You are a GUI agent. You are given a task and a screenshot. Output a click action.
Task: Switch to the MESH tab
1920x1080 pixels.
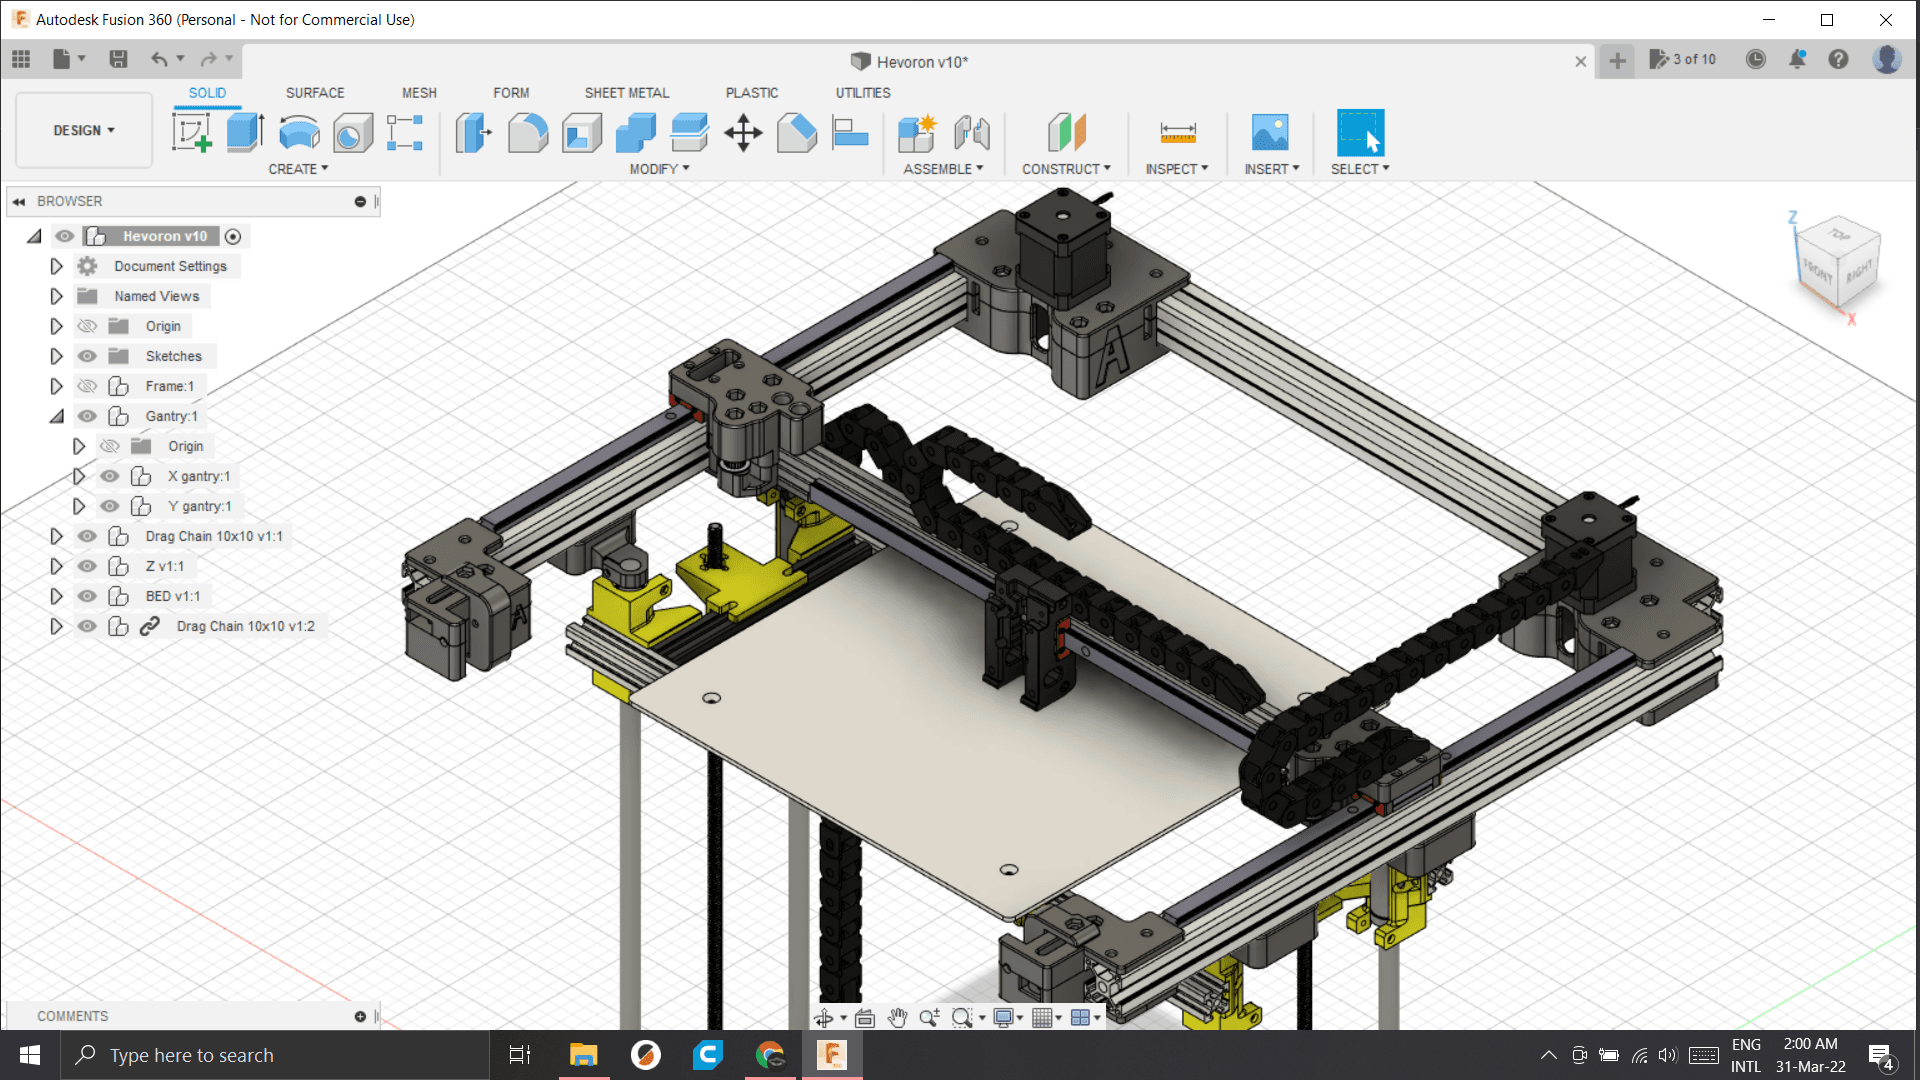pyautogui.click(x=419, y=92)
